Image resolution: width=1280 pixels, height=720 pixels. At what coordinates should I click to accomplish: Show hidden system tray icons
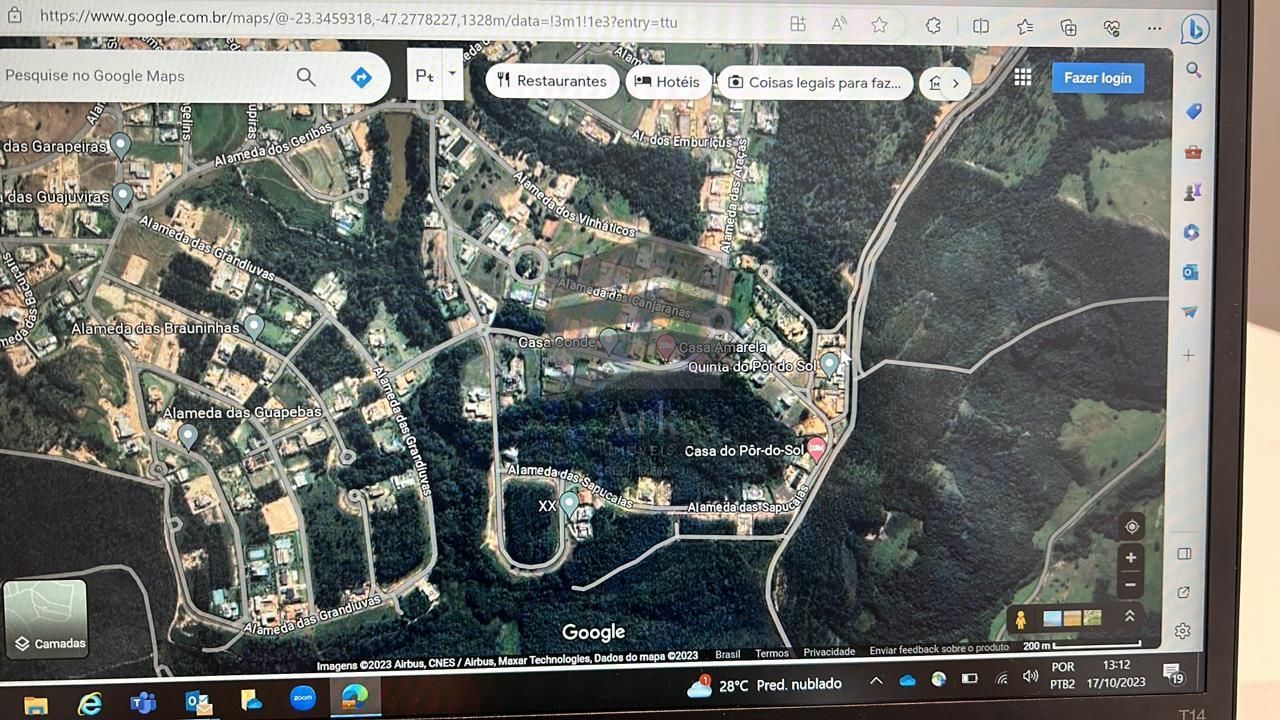[x=876, y=681]
